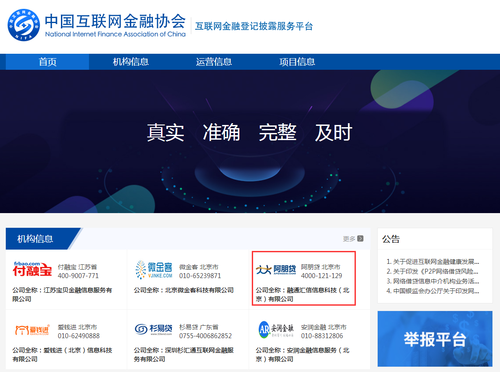Viewport: 500px width, 372px height.
Task: Click the NIFA round blue logo
Action: pos(24,25)
